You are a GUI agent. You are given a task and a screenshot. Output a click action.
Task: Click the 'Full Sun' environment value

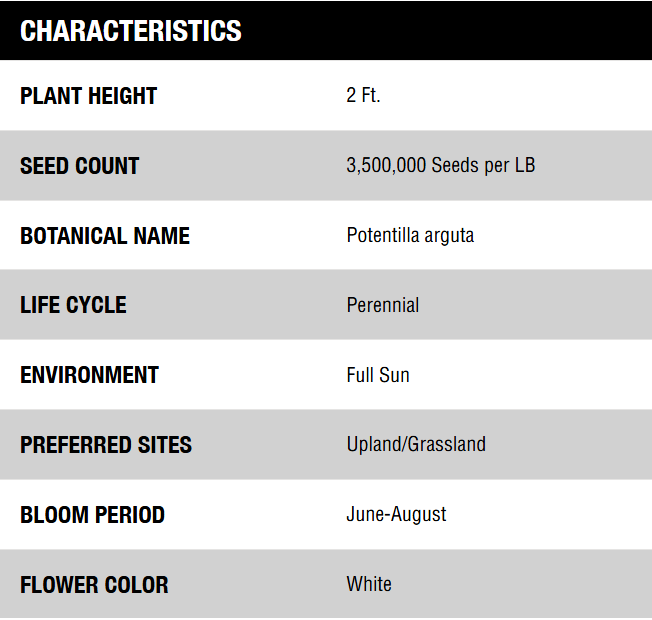pyautogui.click(x=378, y=375)
